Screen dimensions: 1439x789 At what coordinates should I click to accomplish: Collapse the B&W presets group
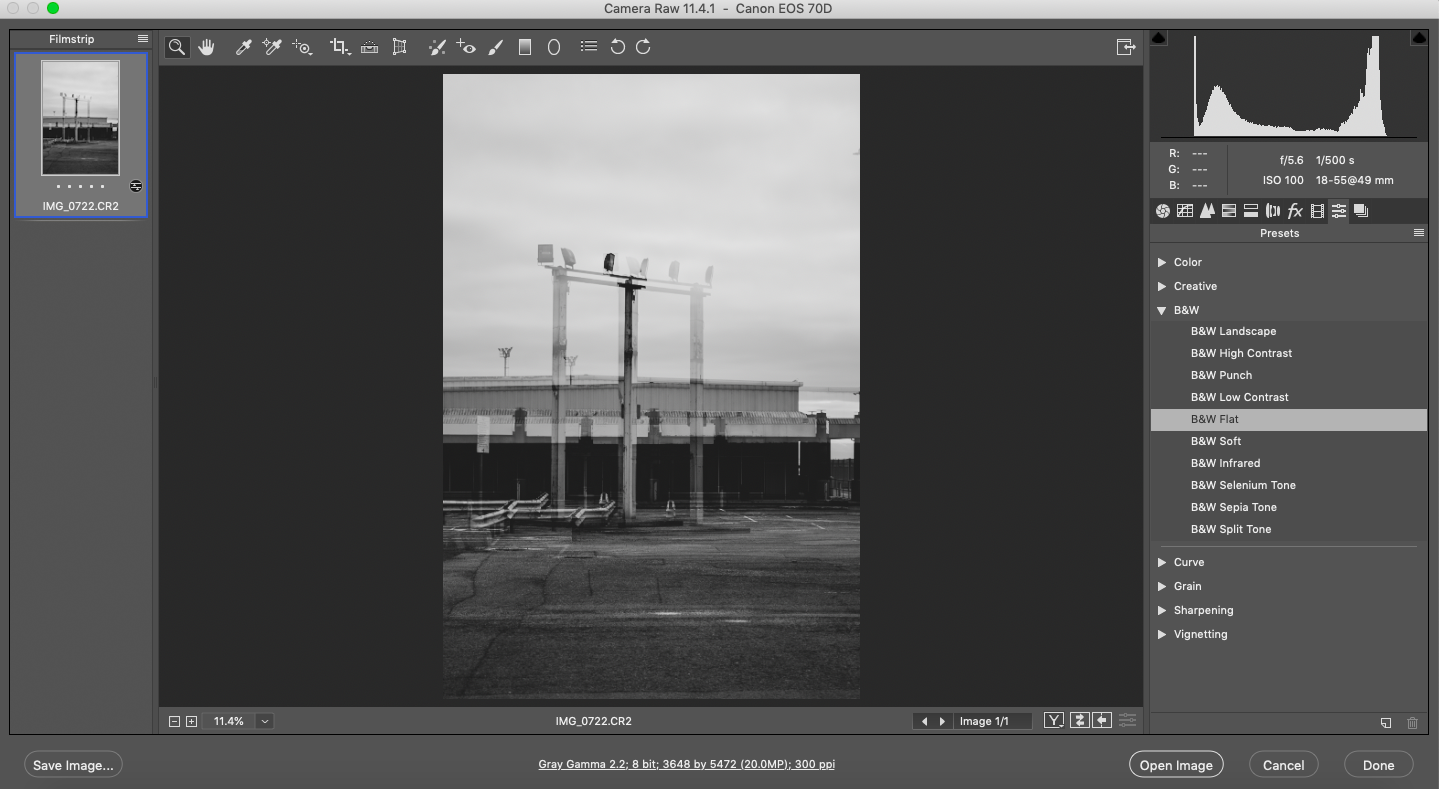(1162, 310)
